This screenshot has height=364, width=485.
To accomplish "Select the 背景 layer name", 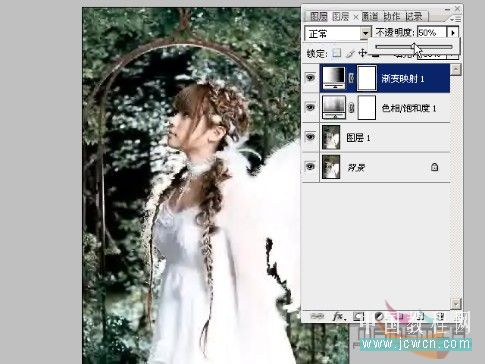I will click(356, 167).
